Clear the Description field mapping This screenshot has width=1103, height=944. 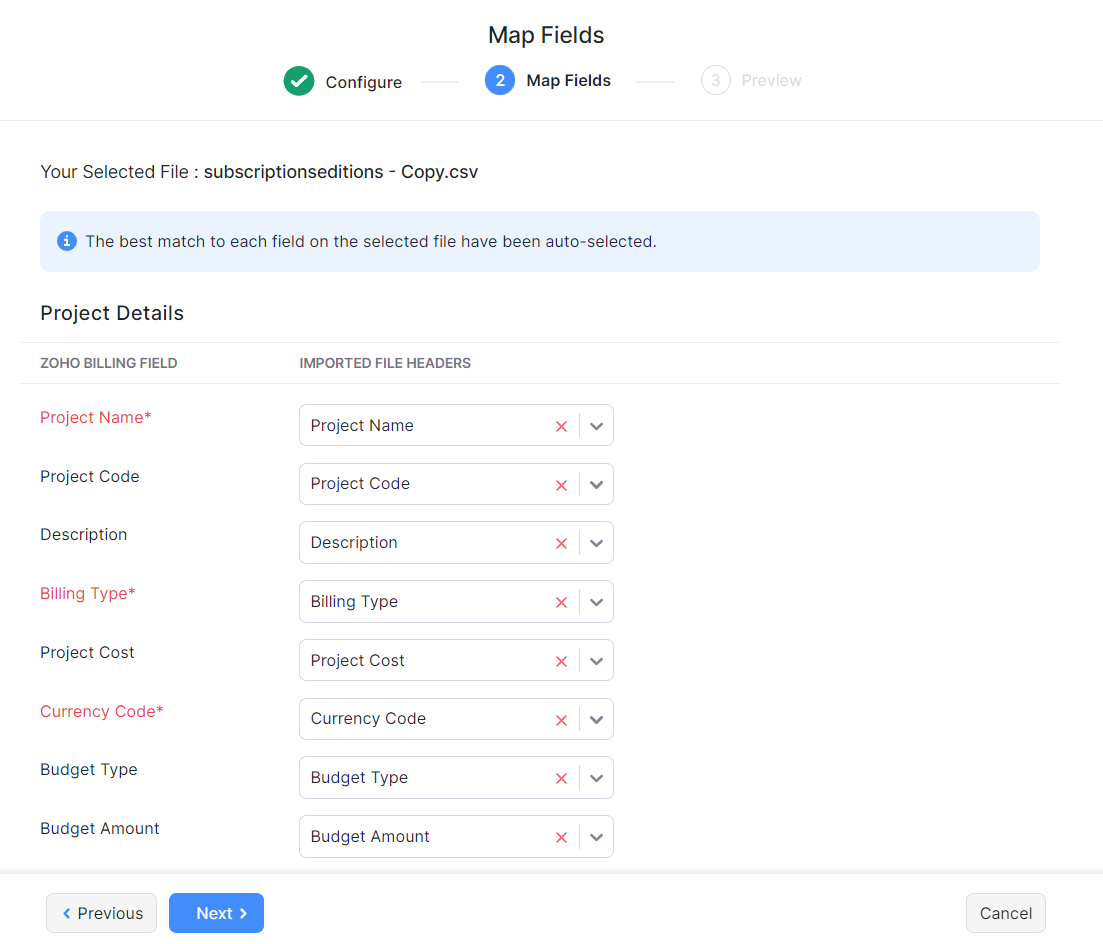point(561,543)
